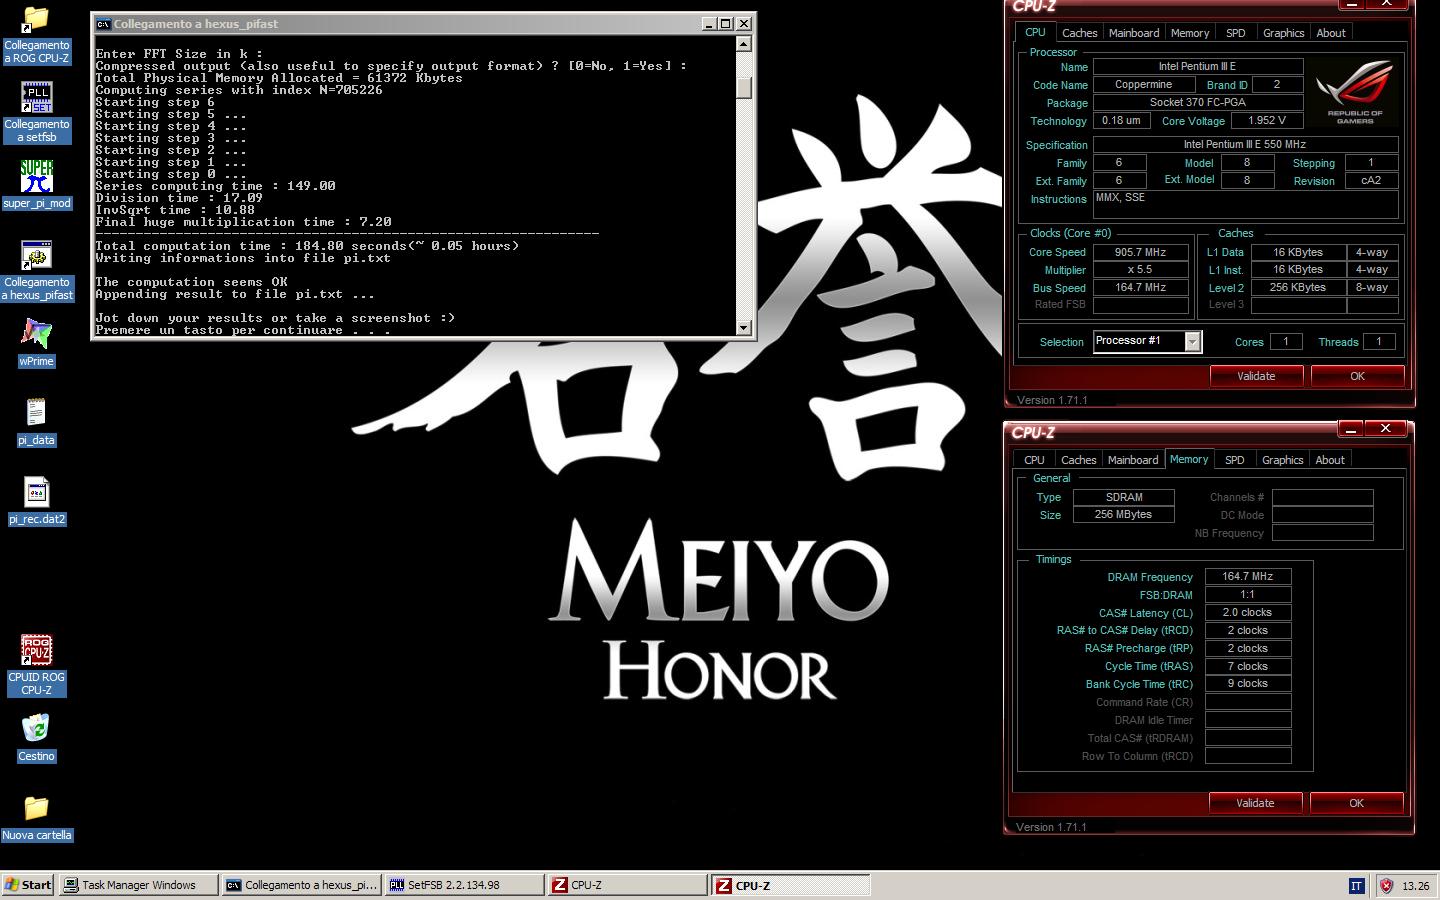1440x900 pixels.
Task: Click the console title Collegamento a hexus_pifast
Action: point(196,24)
